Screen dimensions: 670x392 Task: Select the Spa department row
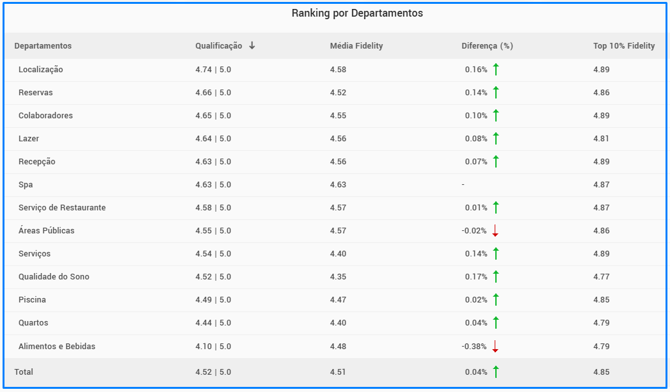[335, 185]
